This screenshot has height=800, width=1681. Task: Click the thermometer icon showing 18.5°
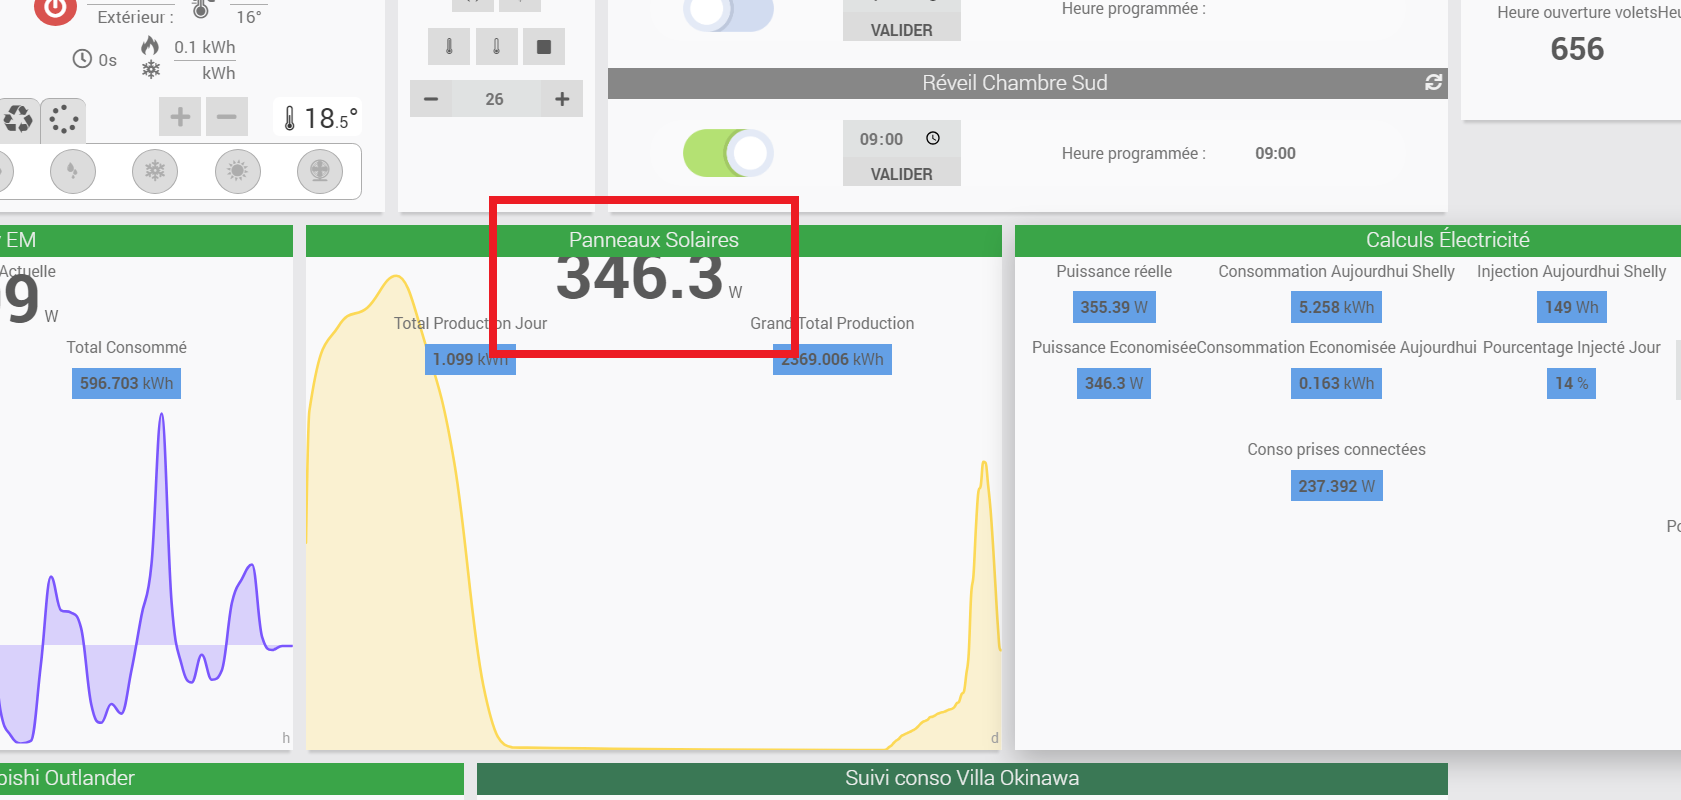click(290, 119)
